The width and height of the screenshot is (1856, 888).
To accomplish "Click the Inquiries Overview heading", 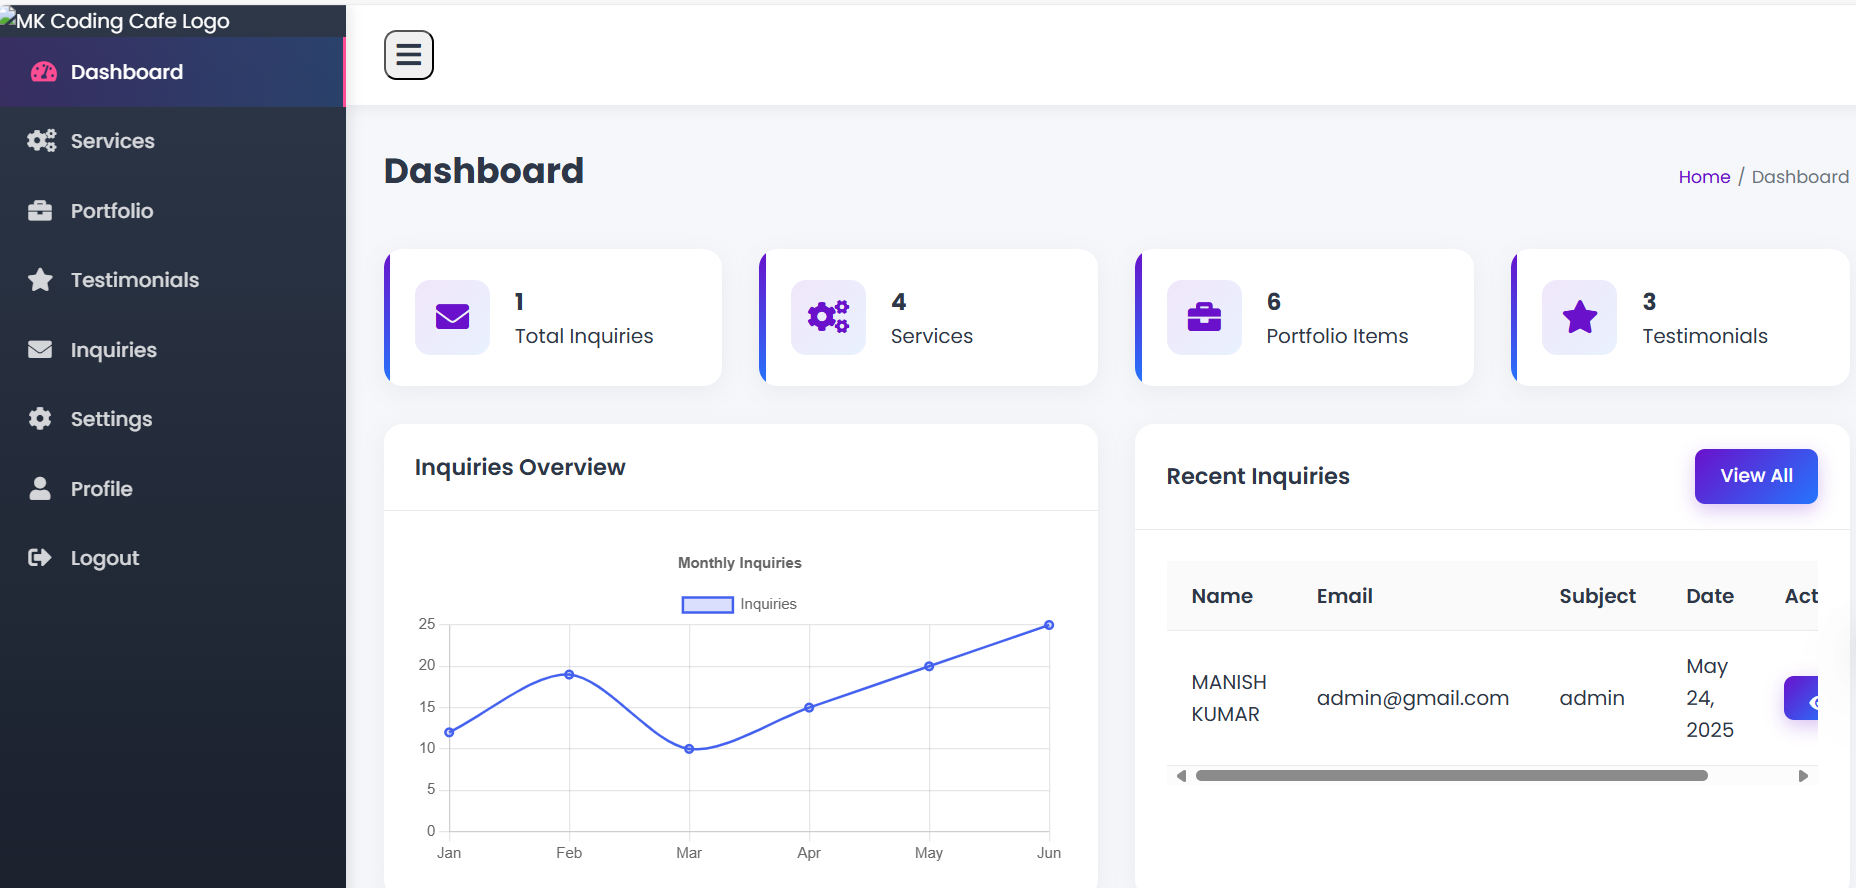I will point(520,467).
